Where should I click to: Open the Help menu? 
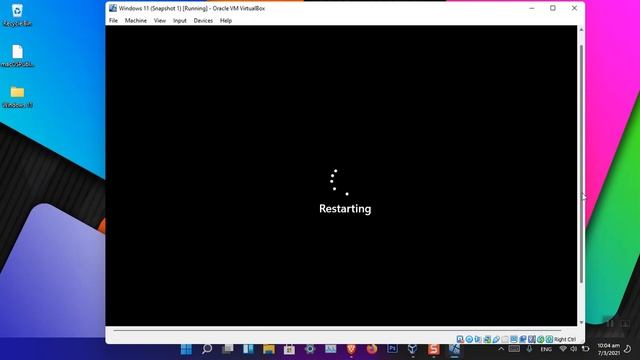[226, 20]
